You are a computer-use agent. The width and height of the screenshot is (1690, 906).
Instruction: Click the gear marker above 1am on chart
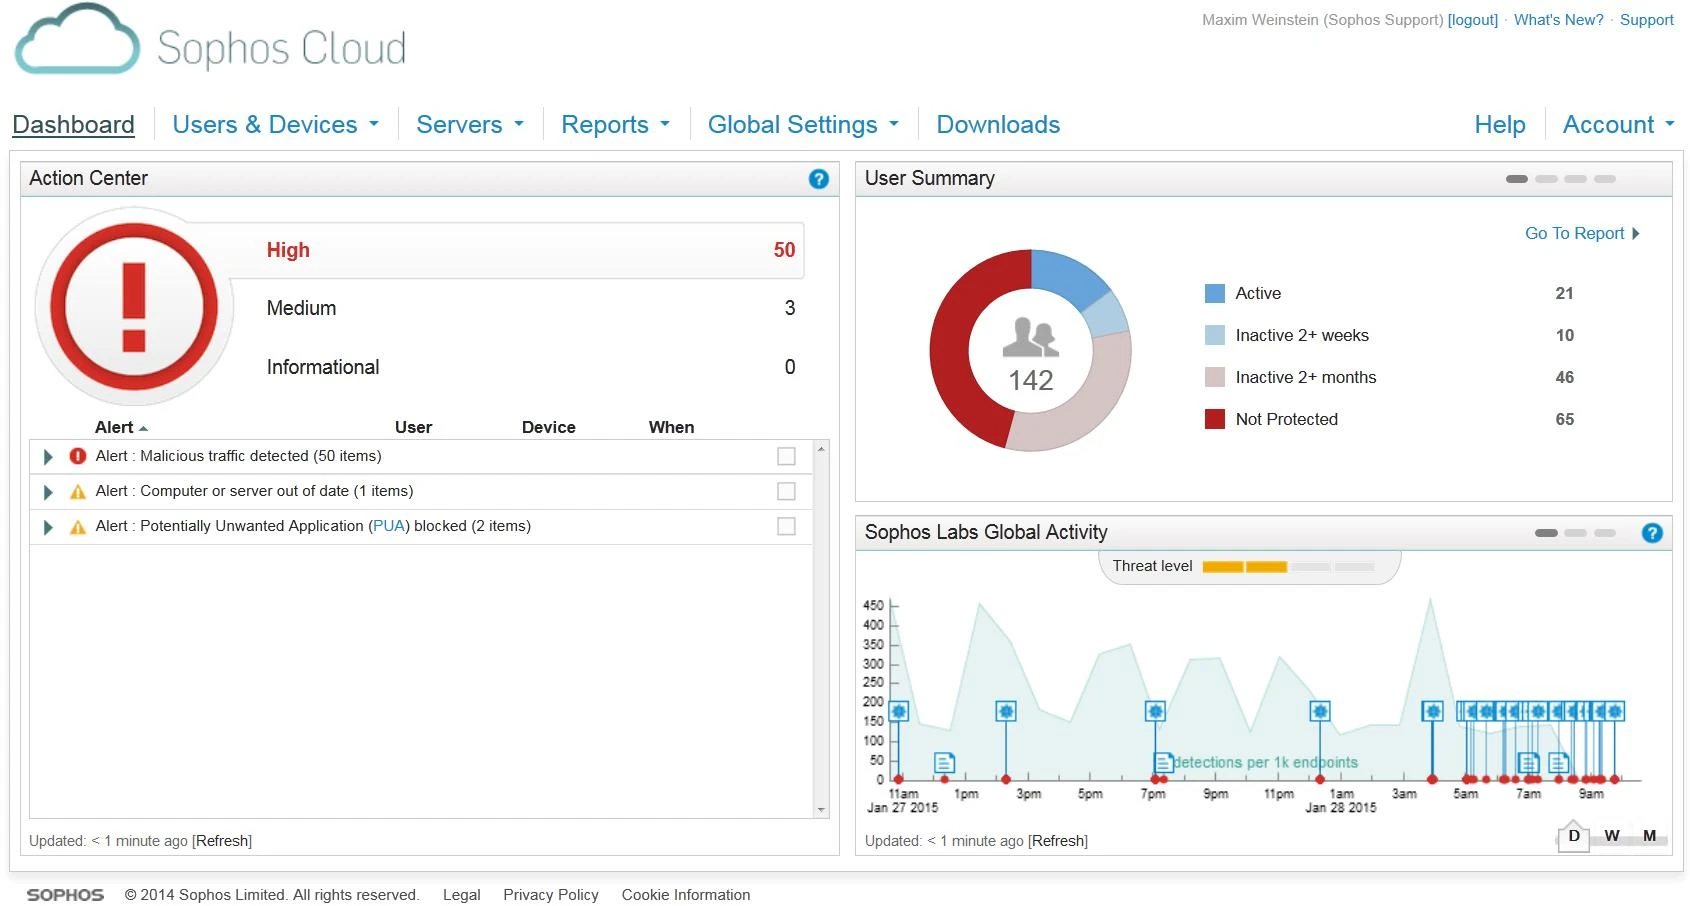[x=1320, y=711]
